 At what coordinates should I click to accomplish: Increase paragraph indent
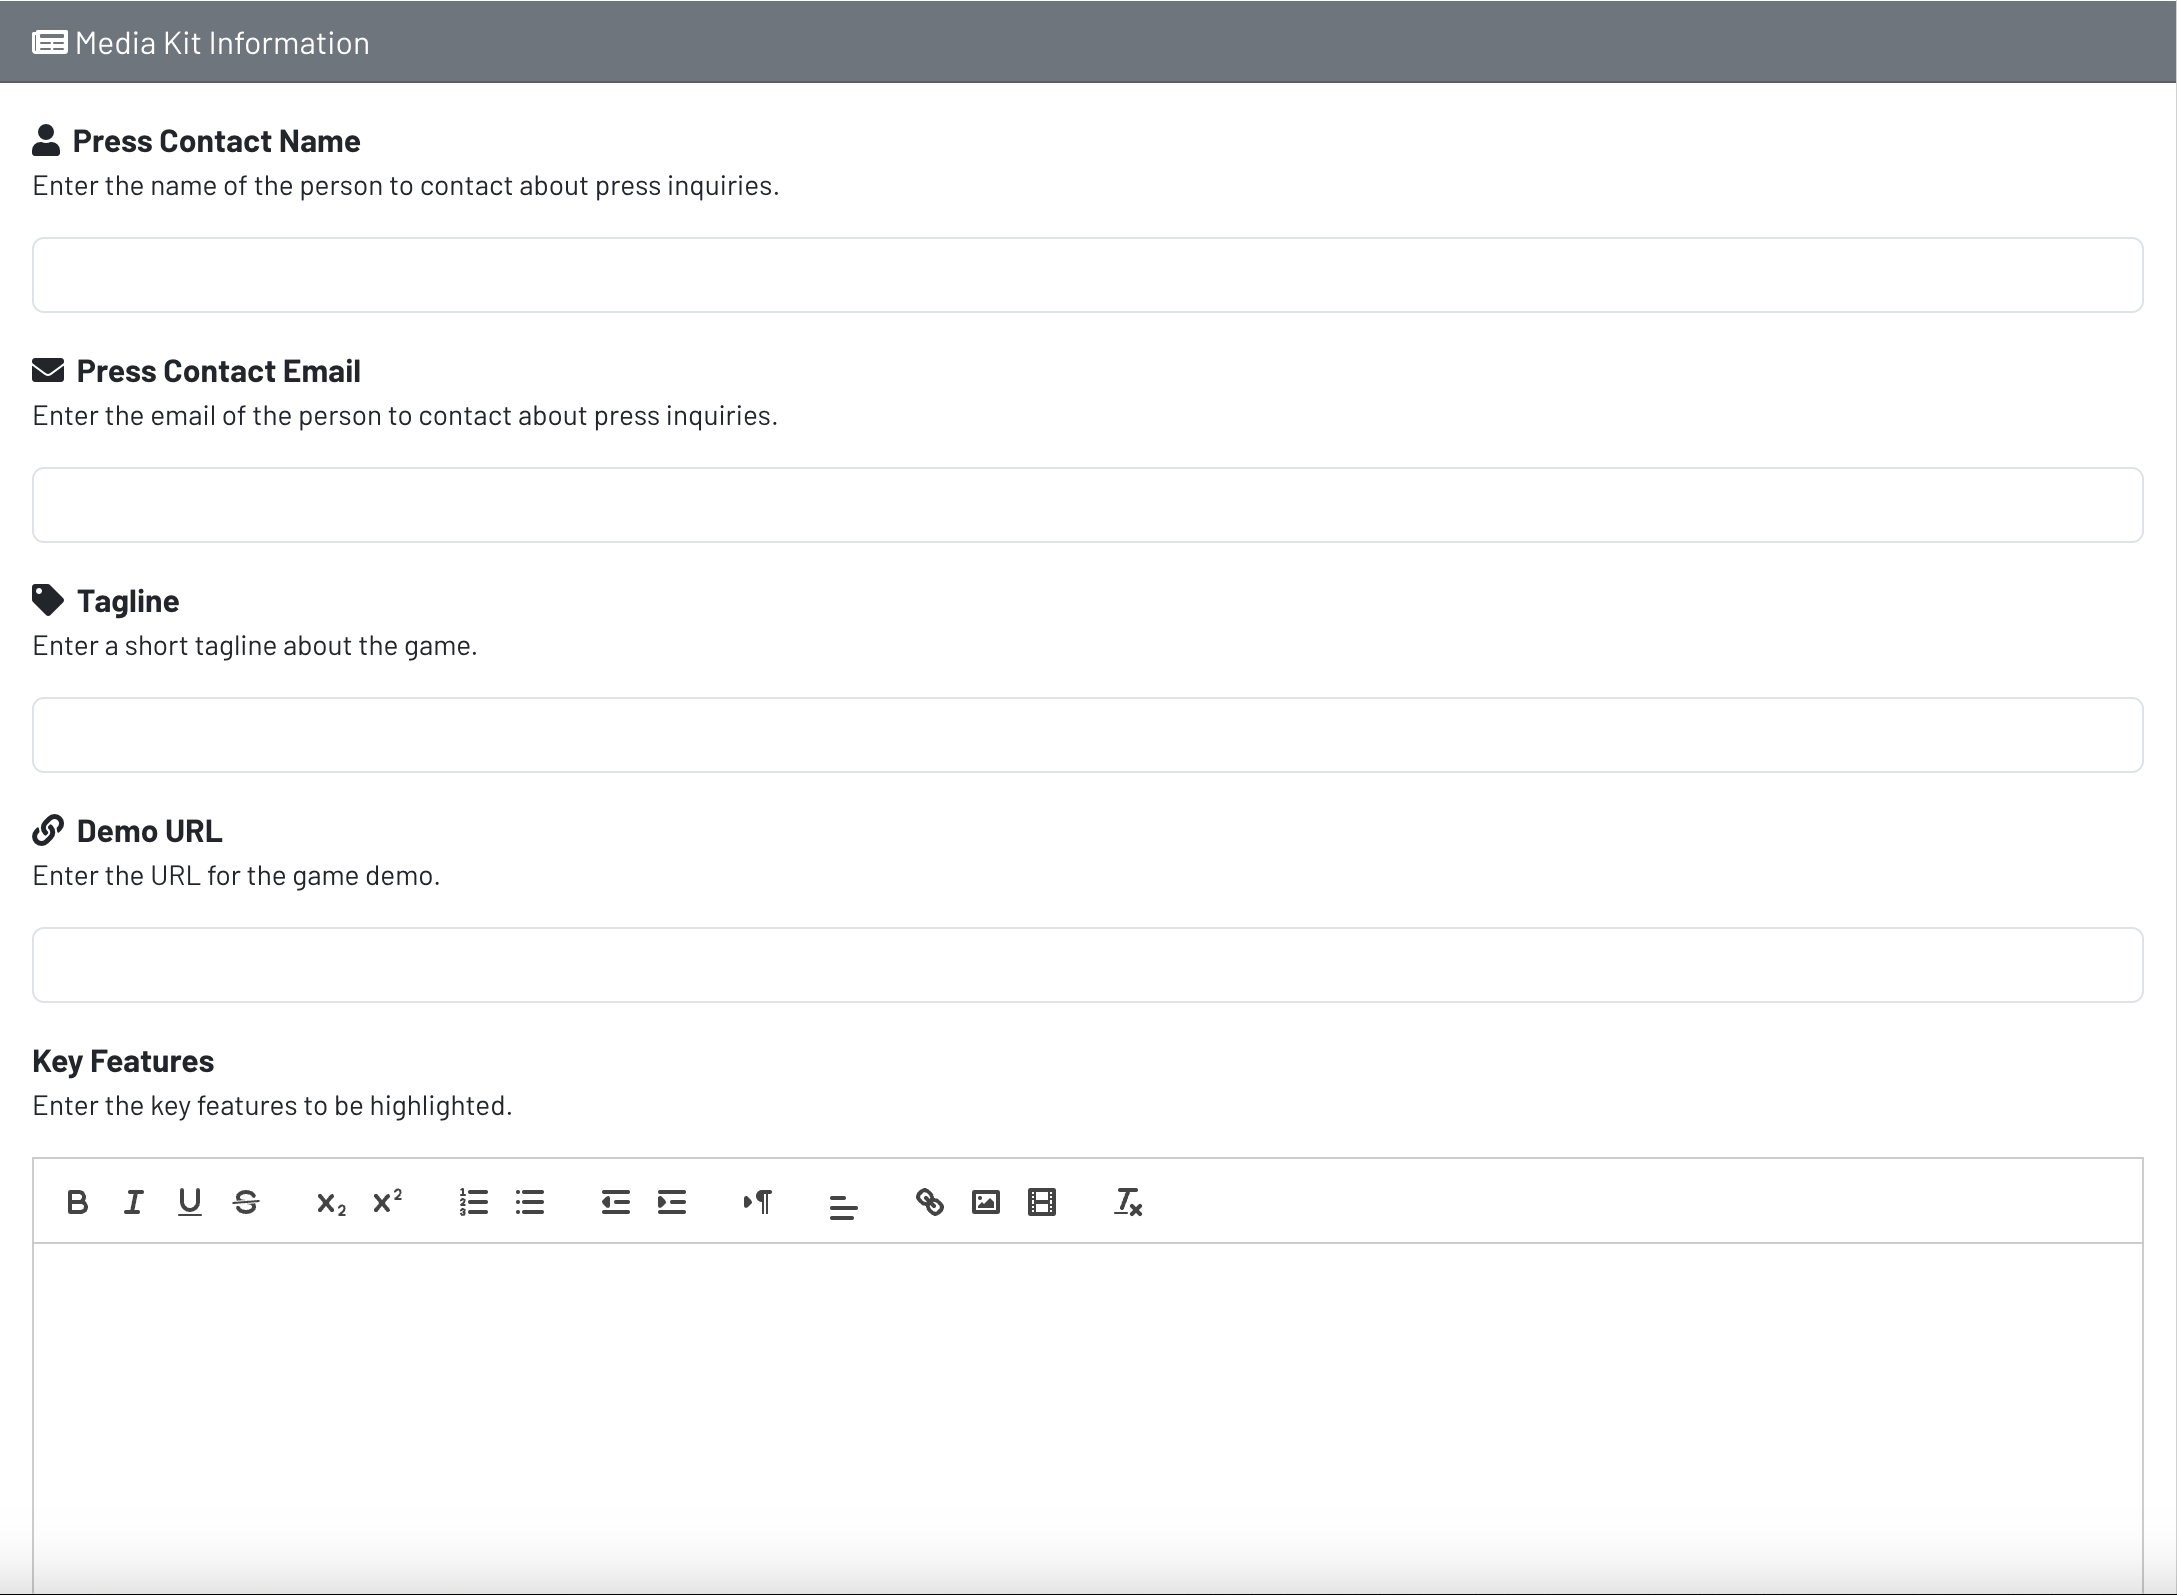[x=671, y=1202]
